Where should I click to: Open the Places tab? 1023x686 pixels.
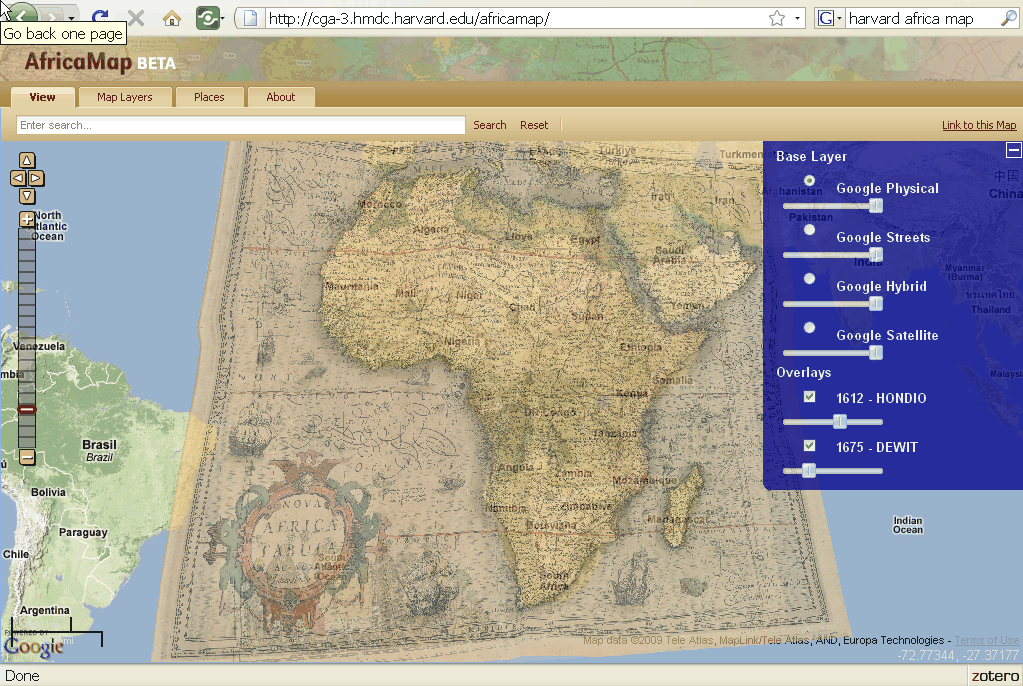pyautogui.click(x=209, y=97)
